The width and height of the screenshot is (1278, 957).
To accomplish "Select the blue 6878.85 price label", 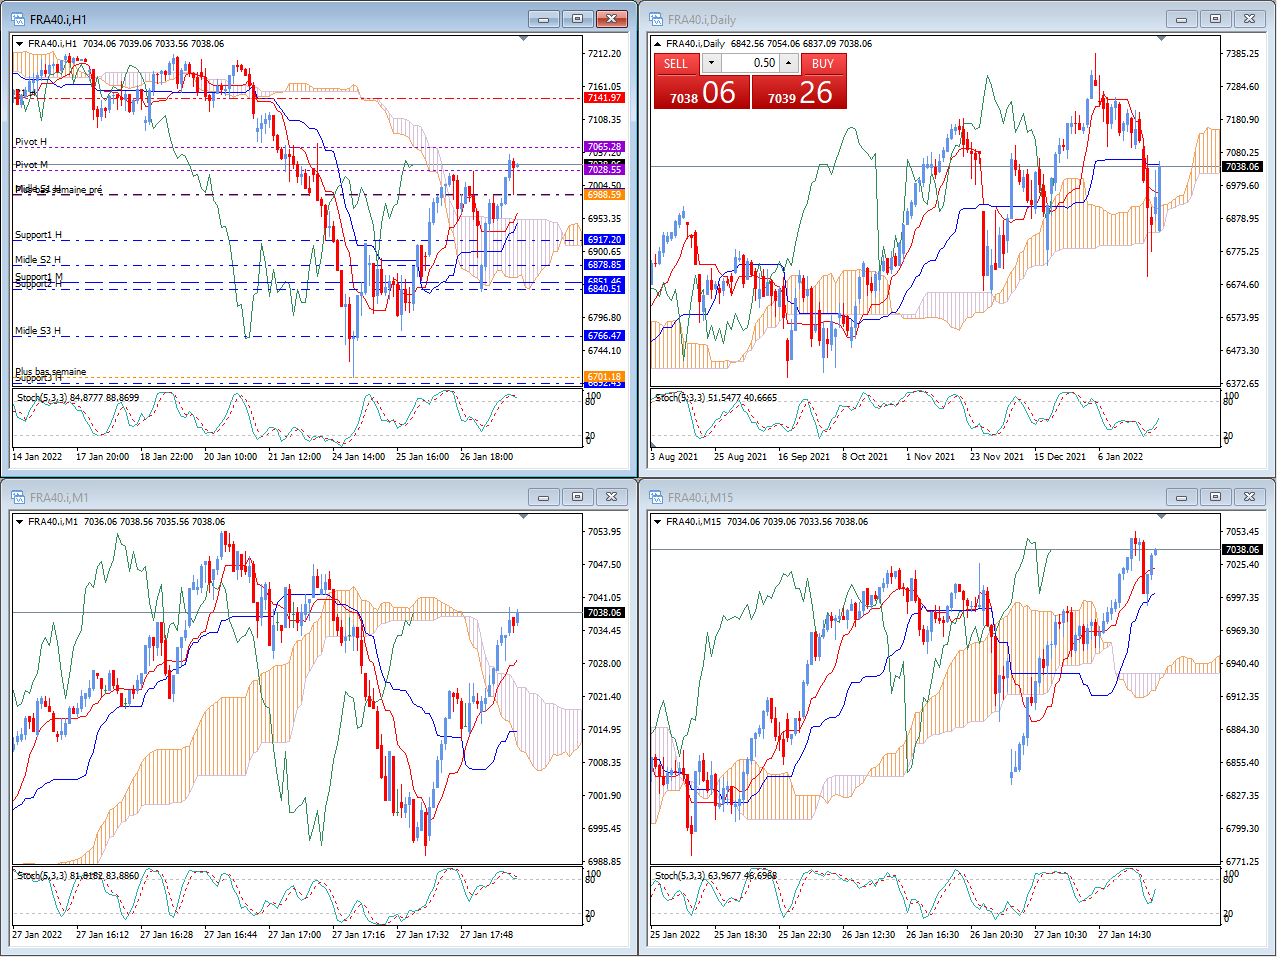I will (x=604, y=265).
